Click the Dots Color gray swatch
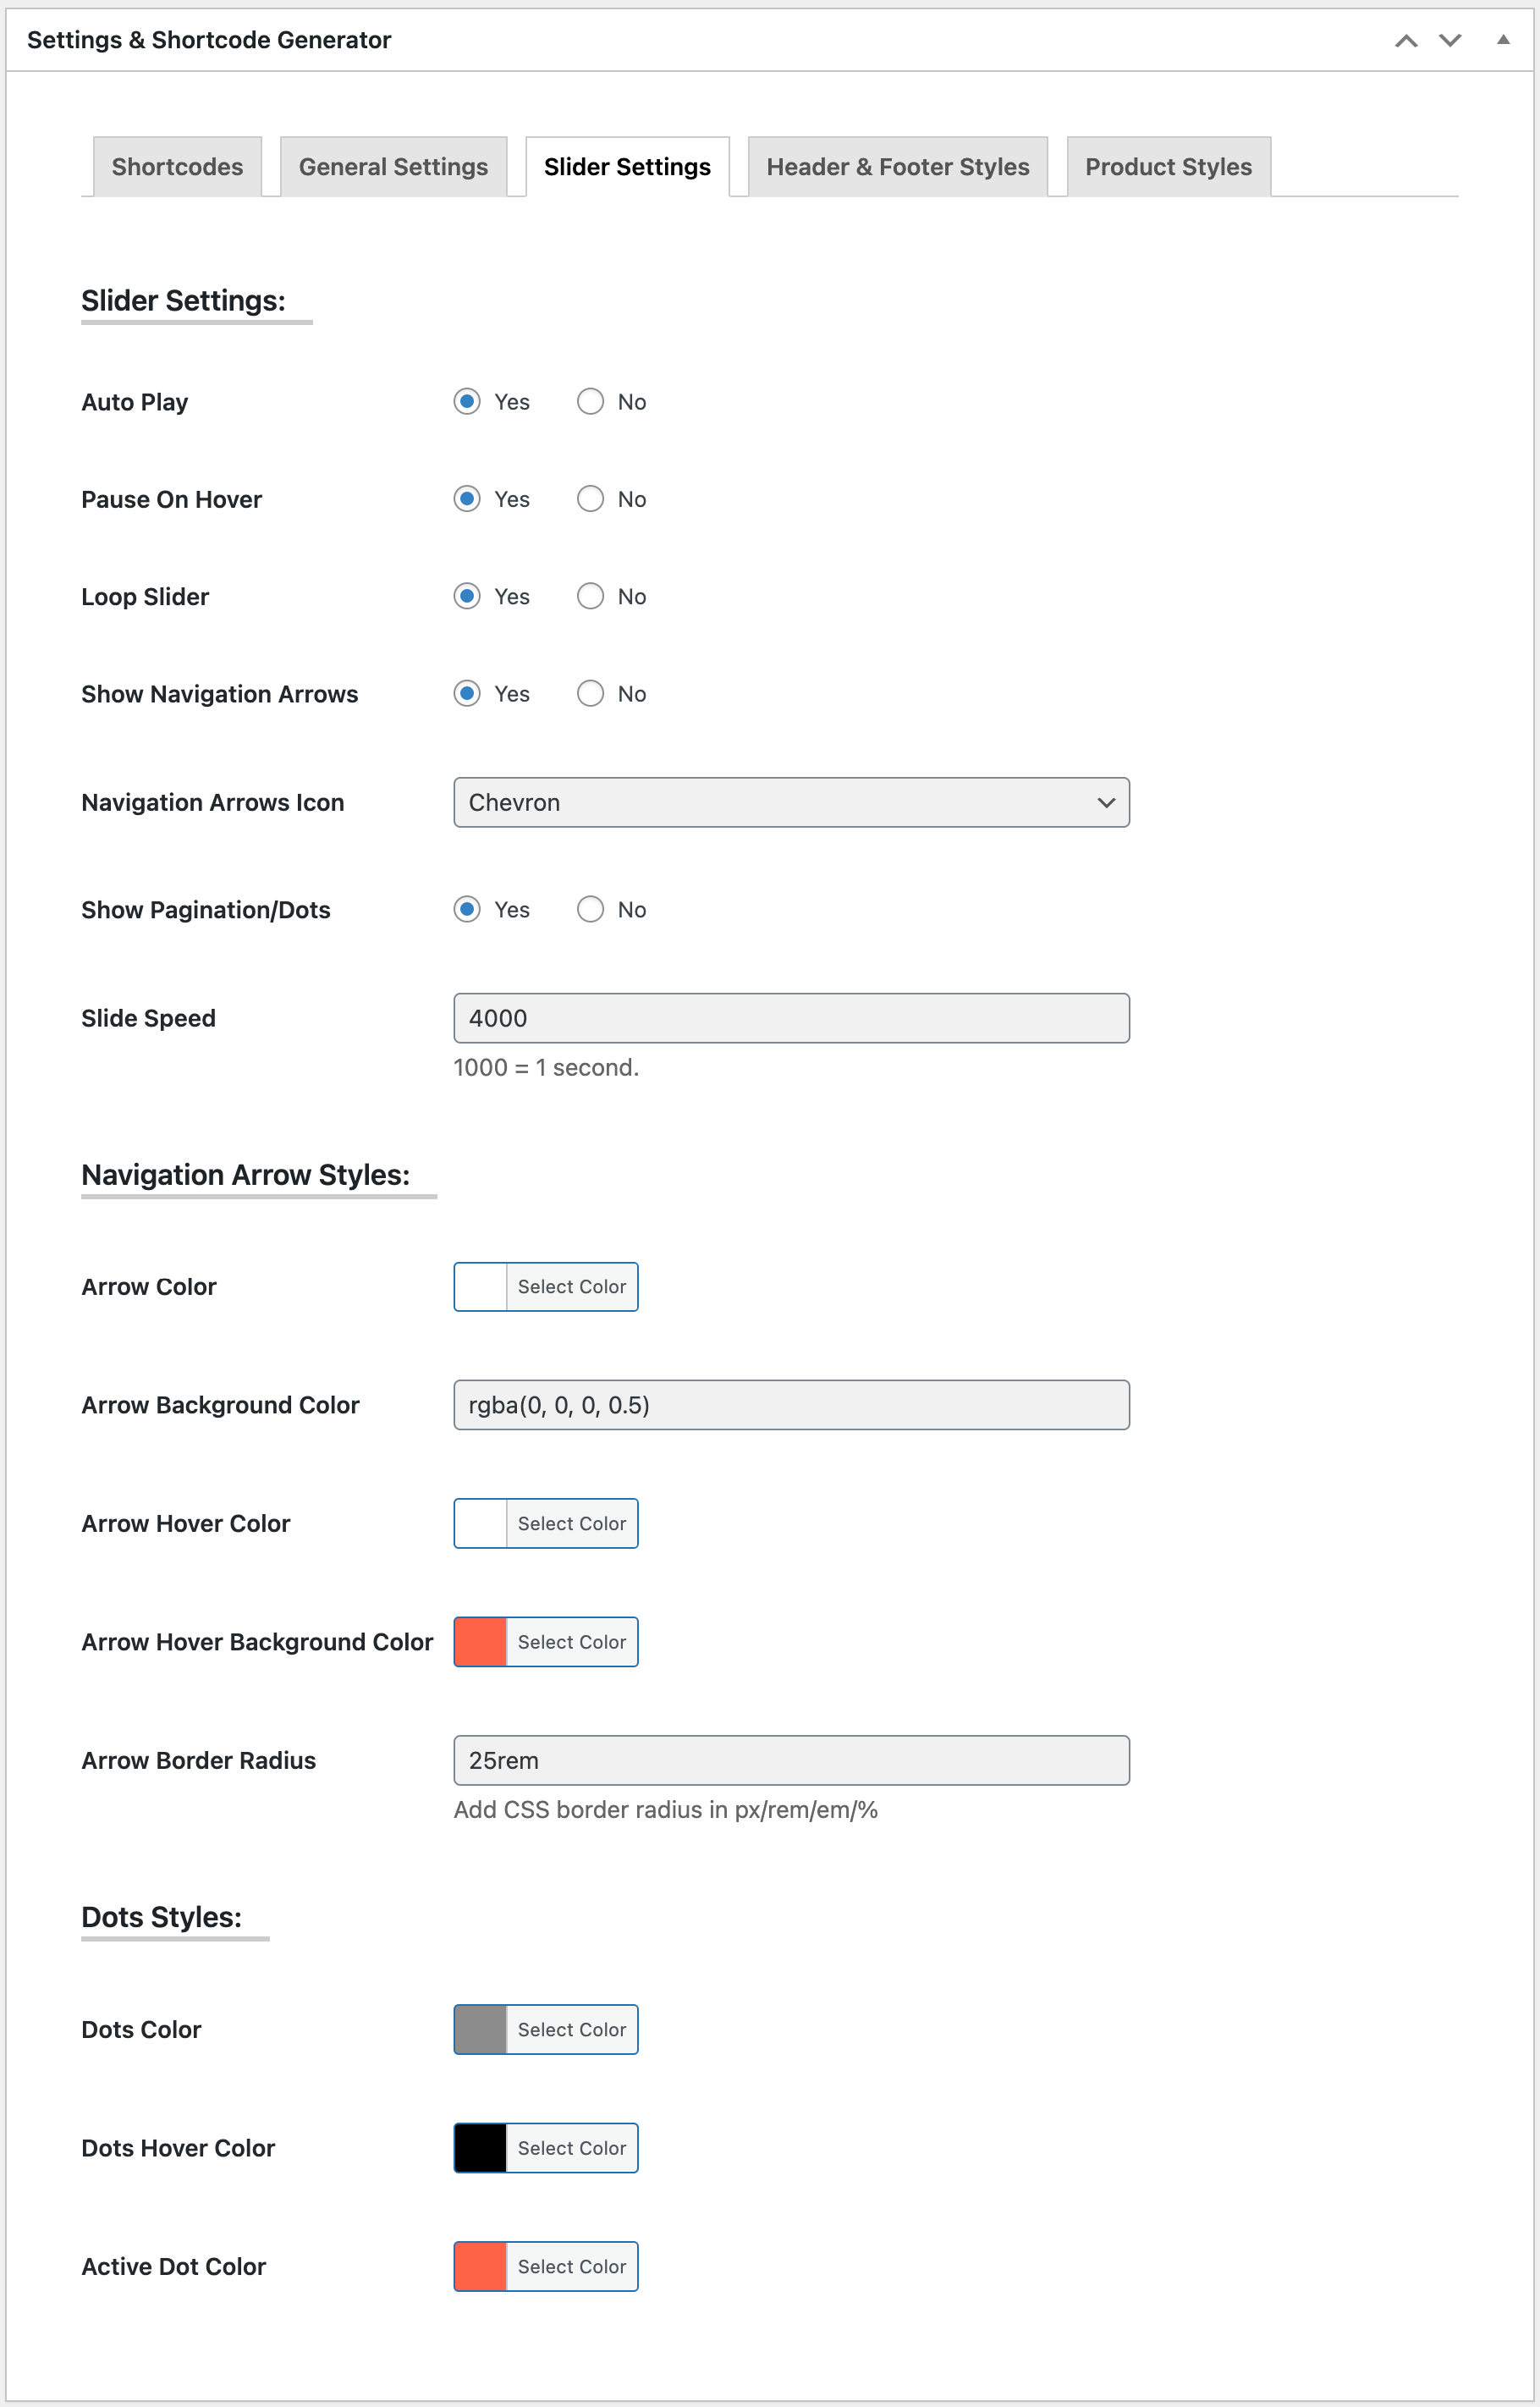The image size is (1540, 2407). [480, 2030]
